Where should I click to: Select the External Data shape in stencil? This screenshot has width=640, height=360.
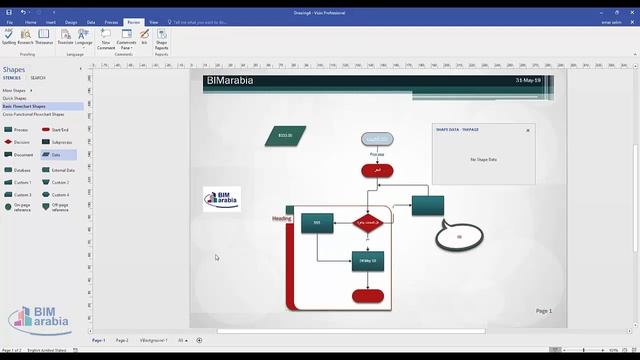58,170
